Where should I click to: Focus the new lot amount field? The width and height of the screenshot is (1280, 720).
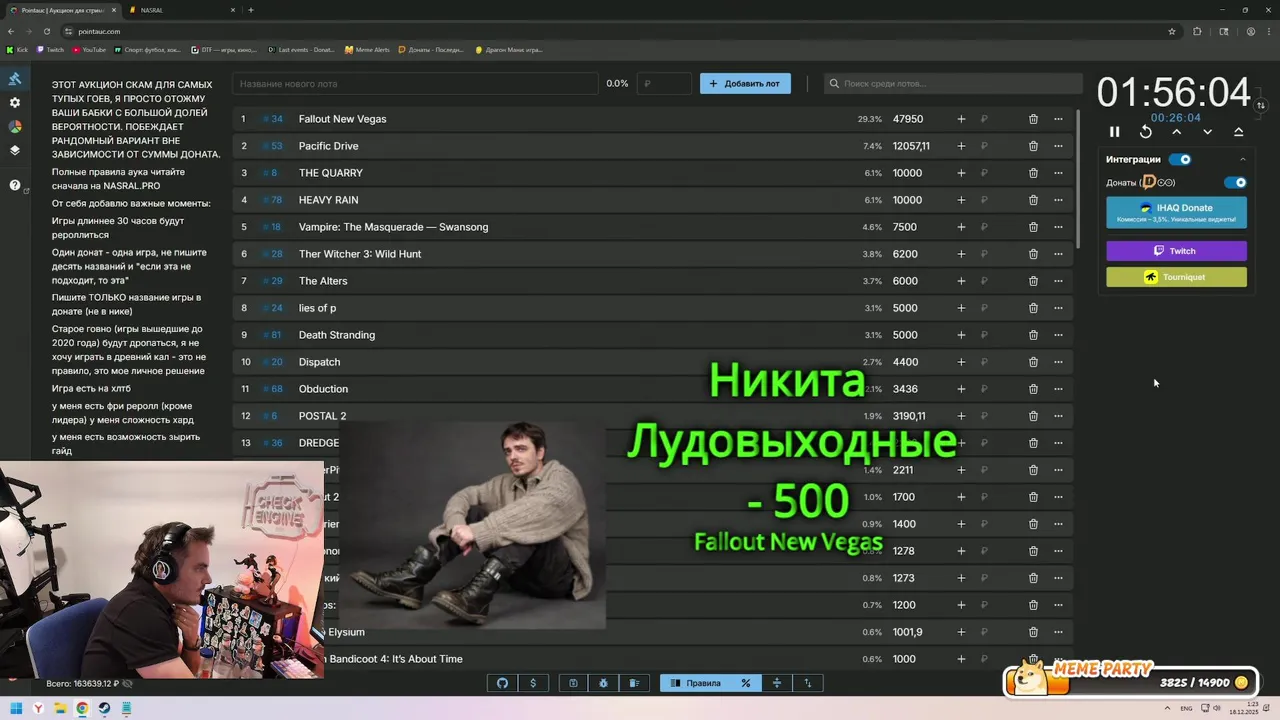(x=664, y=84)
